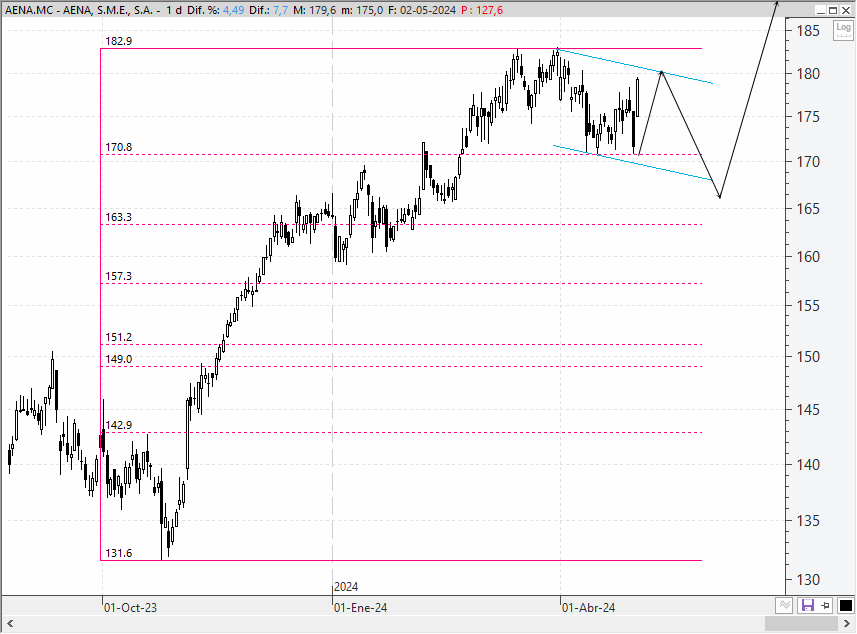This screenshot has height=634, width=857.
Task: Click the 170 price axis label
Action: [808, 162]
